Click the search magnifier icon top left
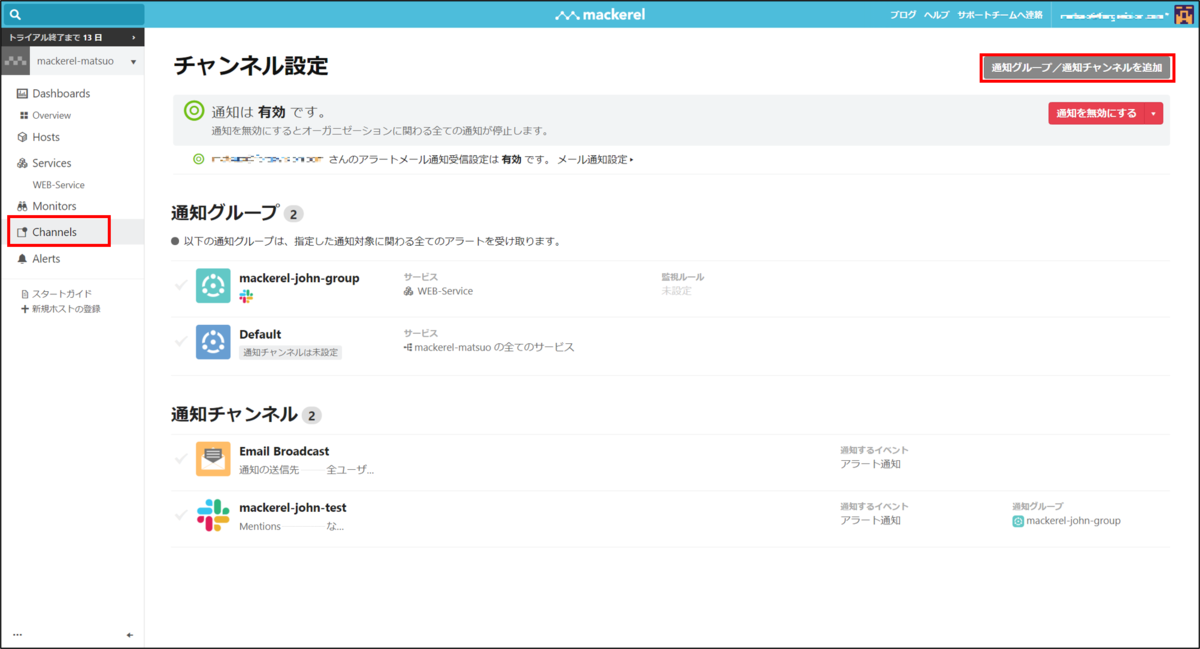1200x649 pixels. [14, 14]
